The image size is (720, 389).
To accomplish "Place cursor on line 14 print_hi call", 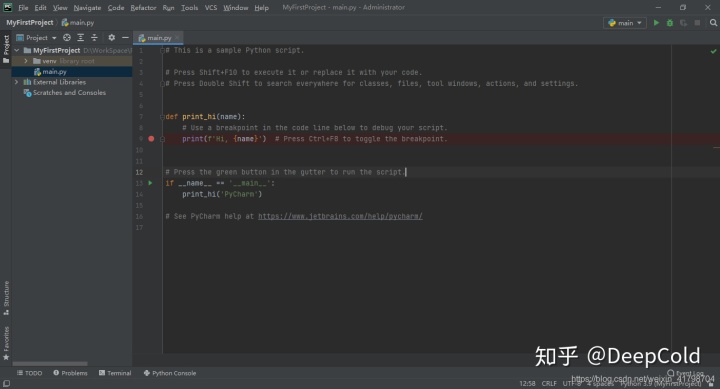I will tap(222, 194).
